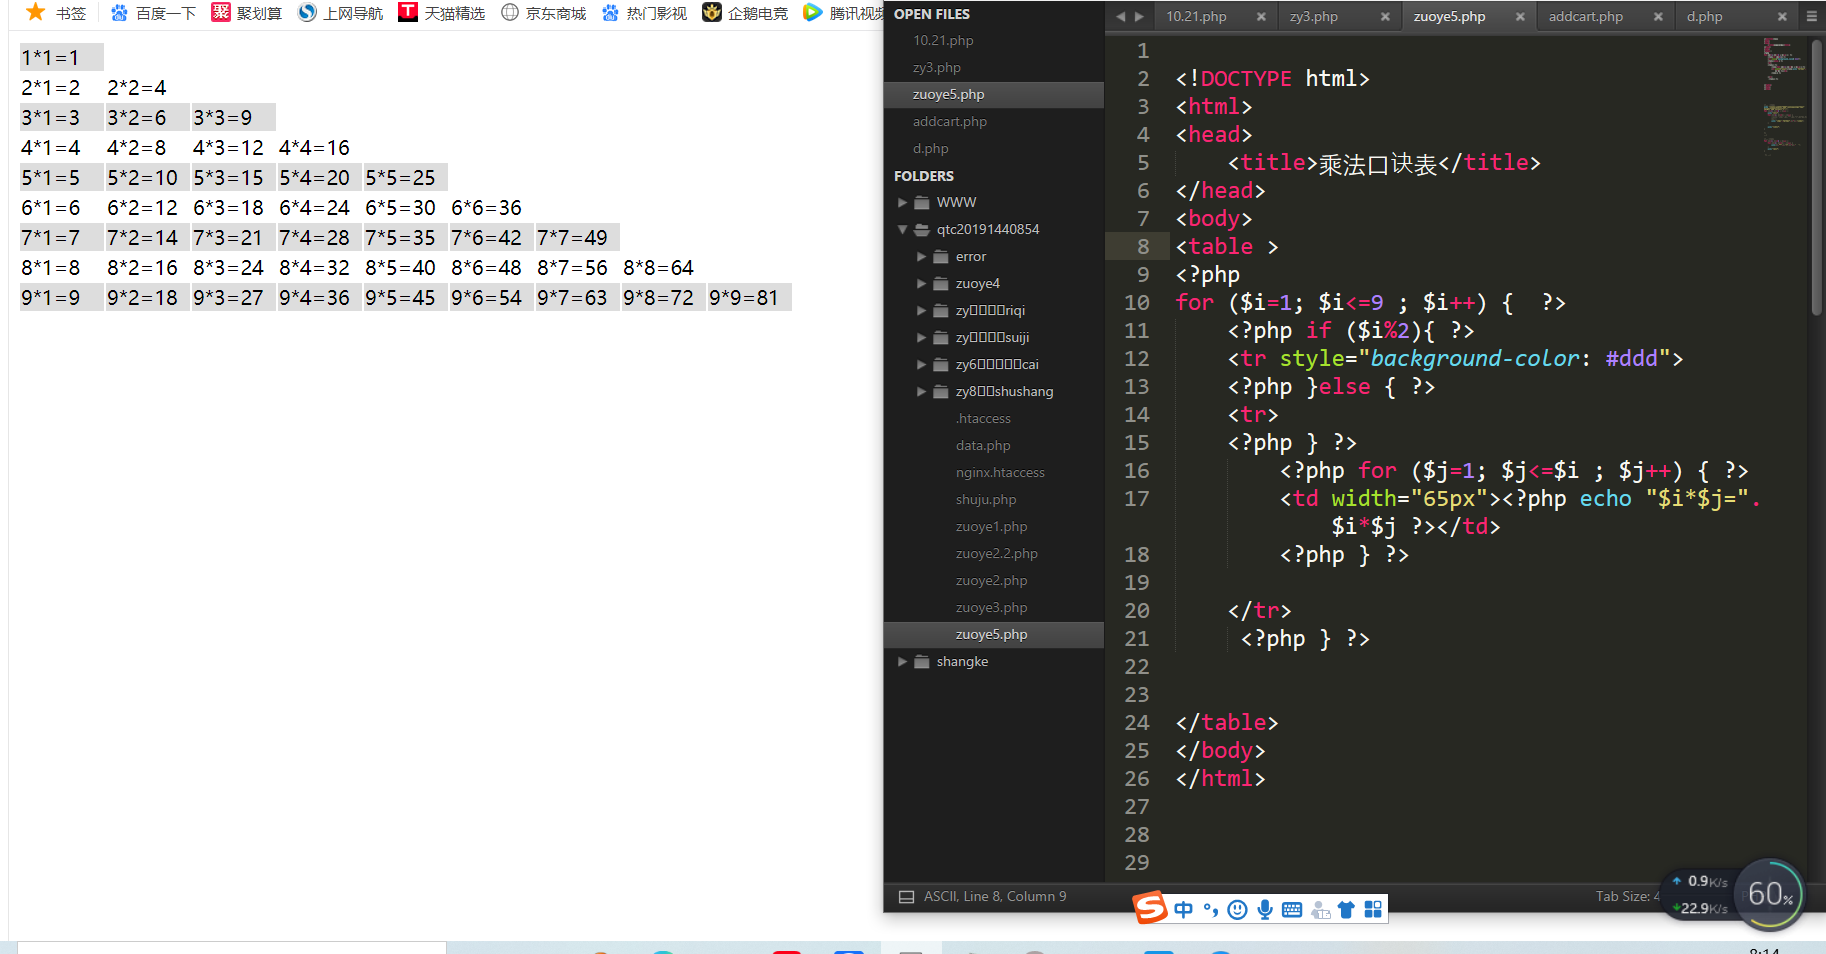Start voice input with the microphone icon
Image resolution: width=1826 pixels, height=954 pixels.
(1264, 909)
